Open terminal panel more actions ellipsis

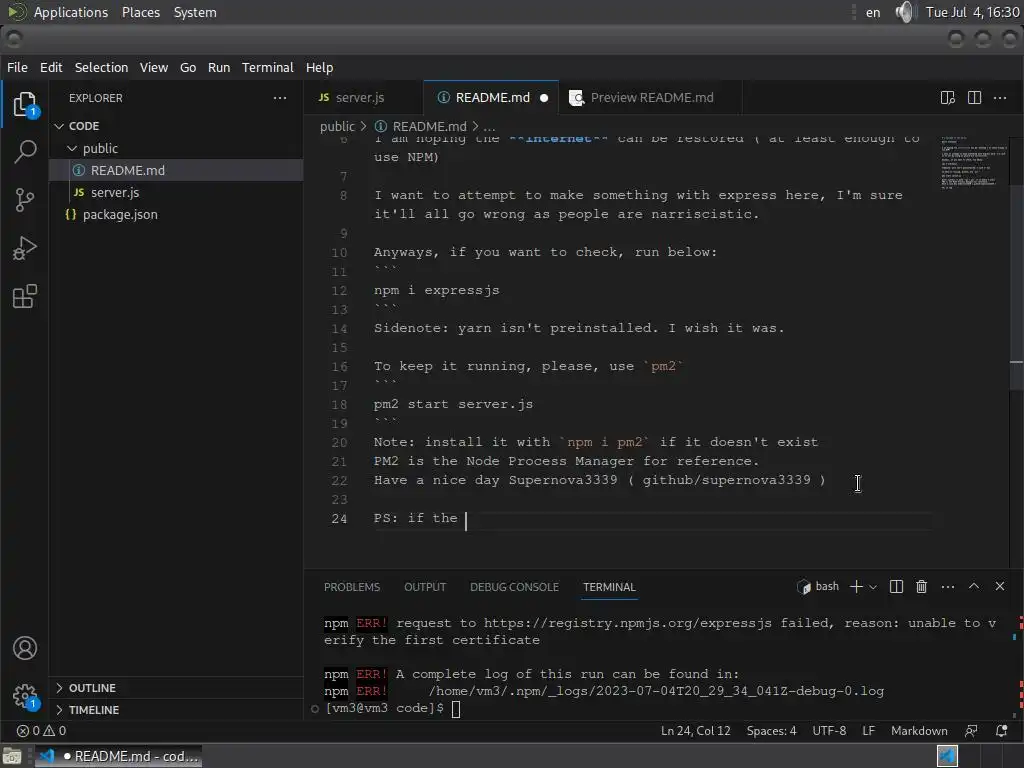click(948, 586)
